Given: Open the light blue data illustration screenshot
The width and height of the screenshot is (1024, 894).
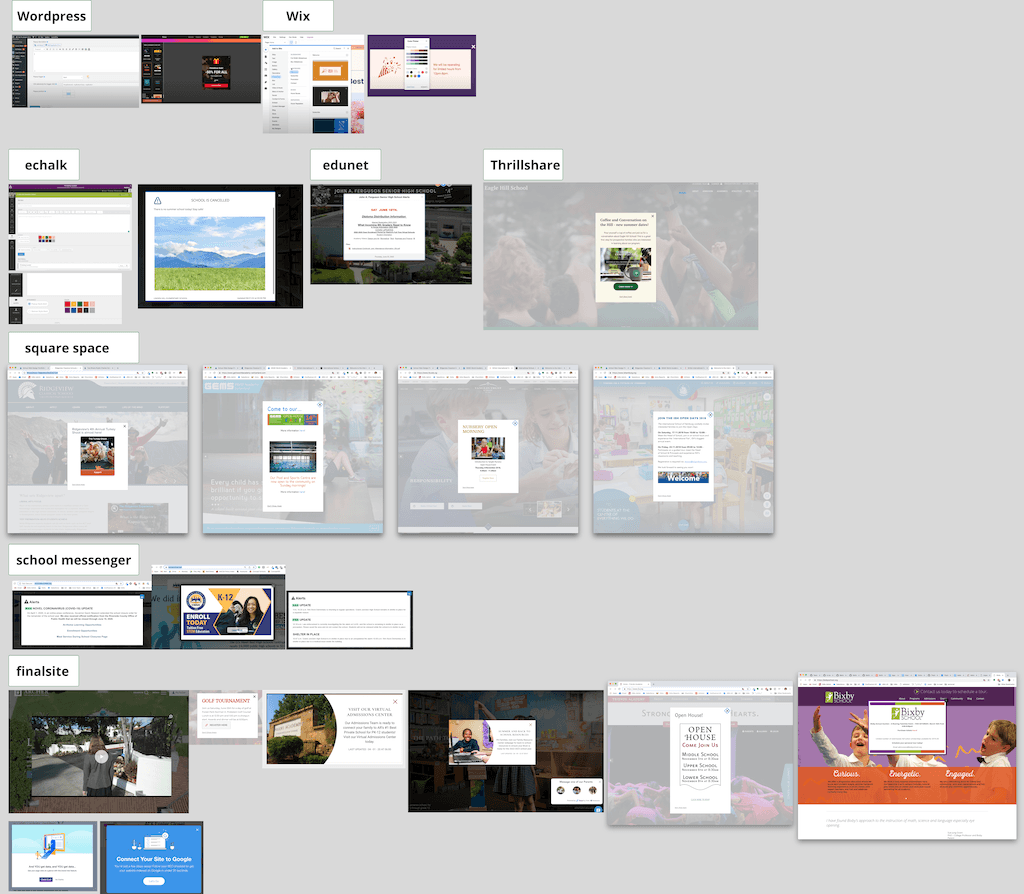Looking at the screenshot, I should [53, 856].
